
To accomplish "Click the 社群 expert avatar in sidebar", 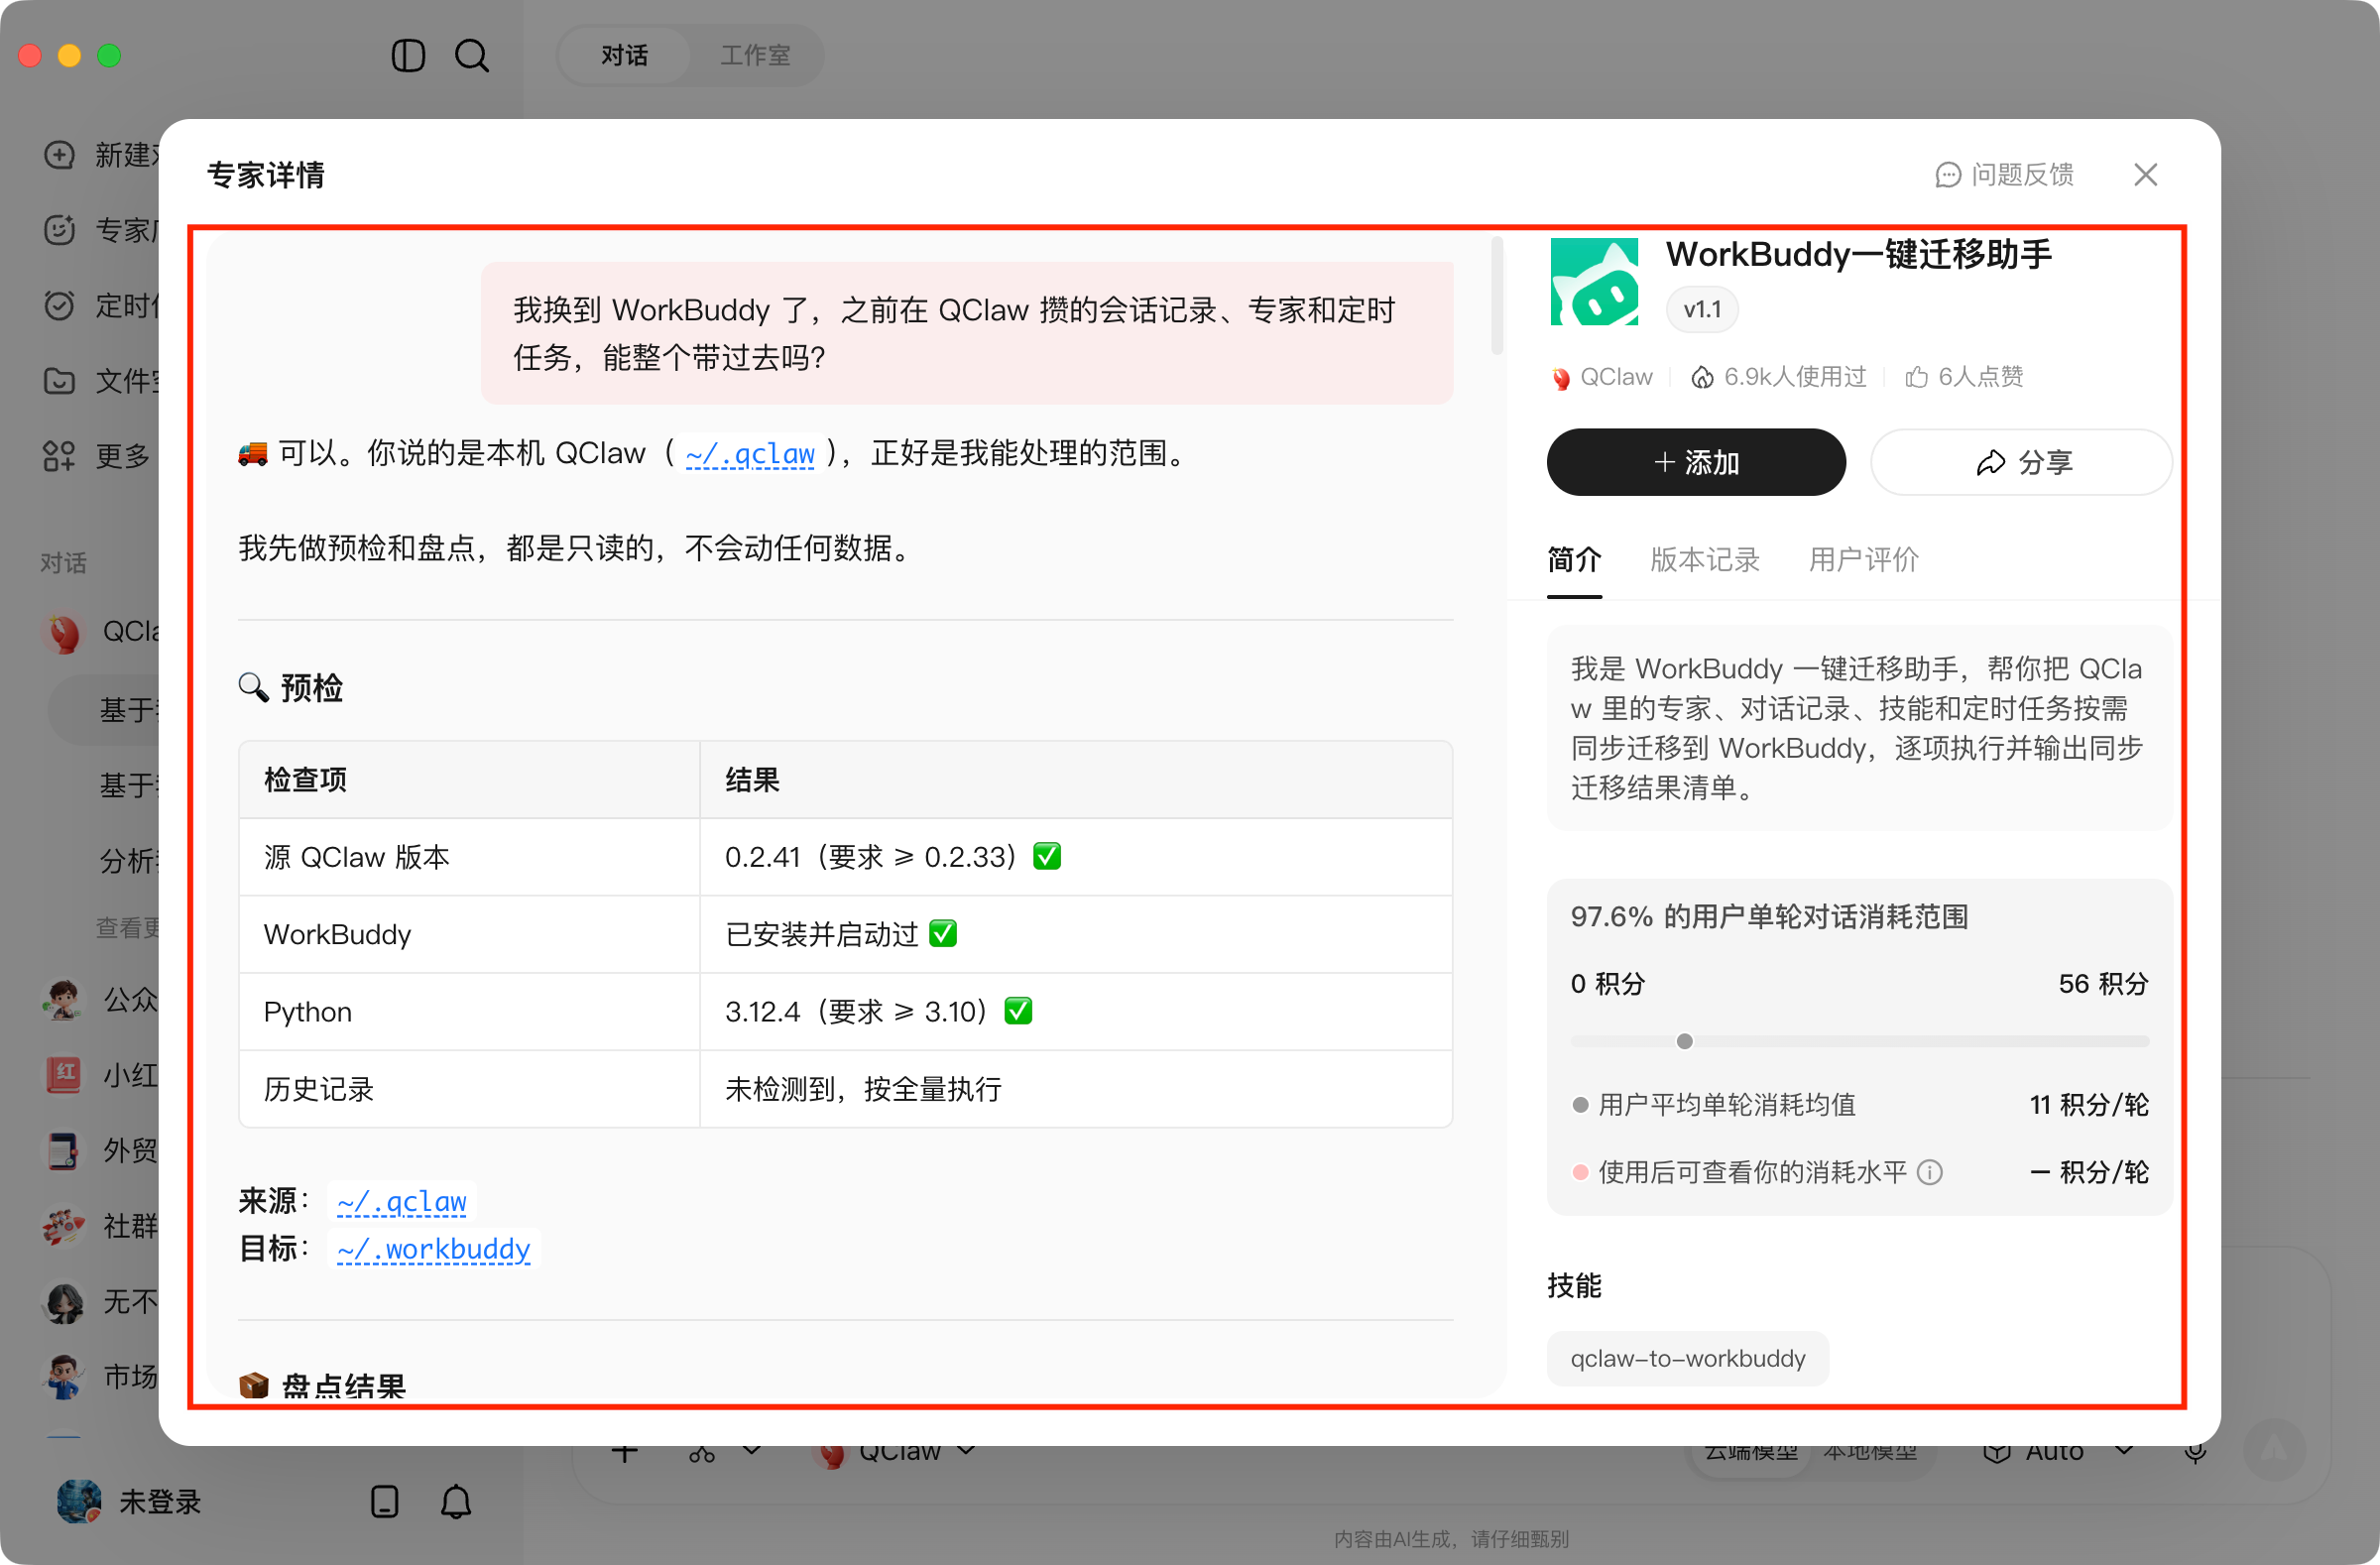I will point(64,1227).
